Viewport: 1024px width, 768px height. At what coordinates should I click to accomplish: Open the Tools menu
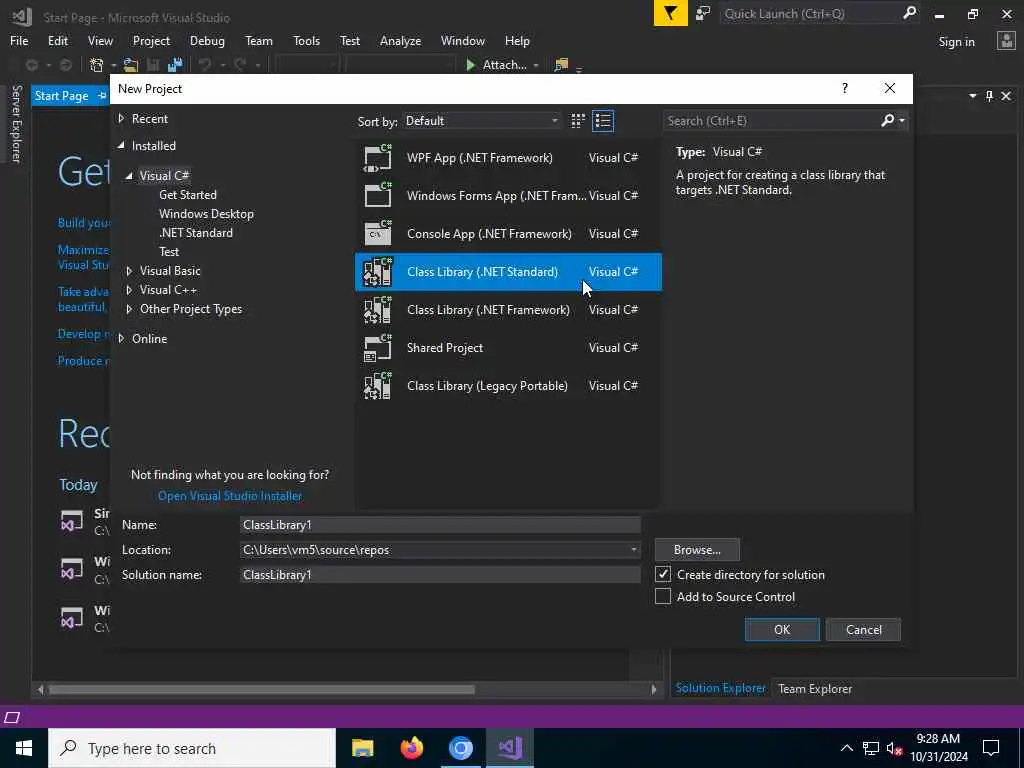(306, 40)
